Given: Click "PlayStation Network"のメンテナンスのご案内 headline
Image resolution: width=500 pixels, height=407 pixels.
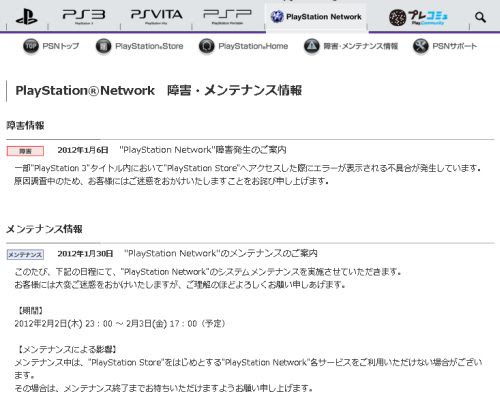Looking at the screenshot, I should point(221,253).
